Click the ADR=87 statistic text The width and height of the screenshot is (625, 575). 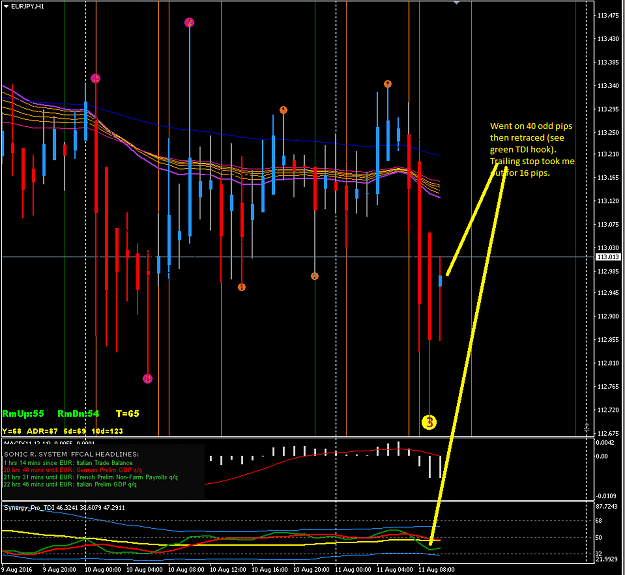[x=42, y=431]
